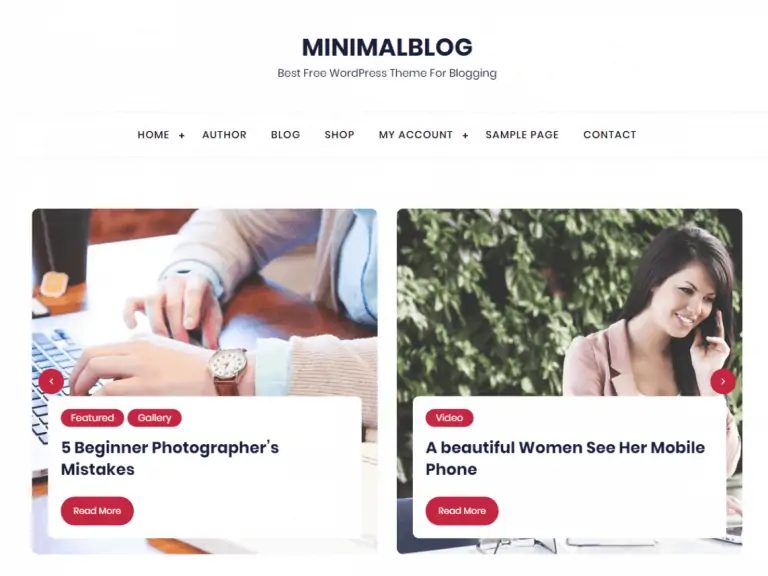
Task: Open A beautiful Women See Her Mobile Phone post
Action: coord(565,458)
